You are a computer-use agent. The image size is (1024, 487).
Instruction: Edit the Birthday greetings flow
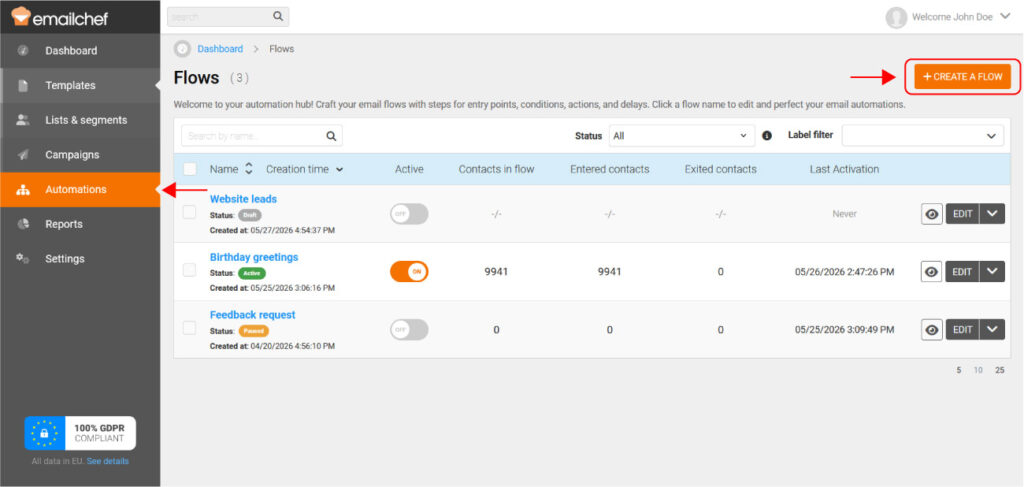click(962, 272)
